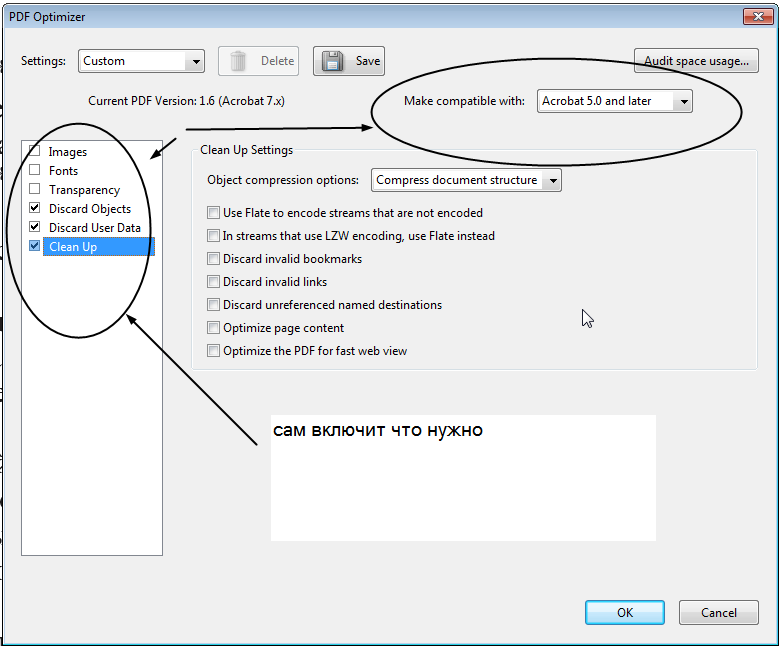The height and width of the screenshot is (646, 779).
Task: Click the OK button
Action: tap(624, 612)
